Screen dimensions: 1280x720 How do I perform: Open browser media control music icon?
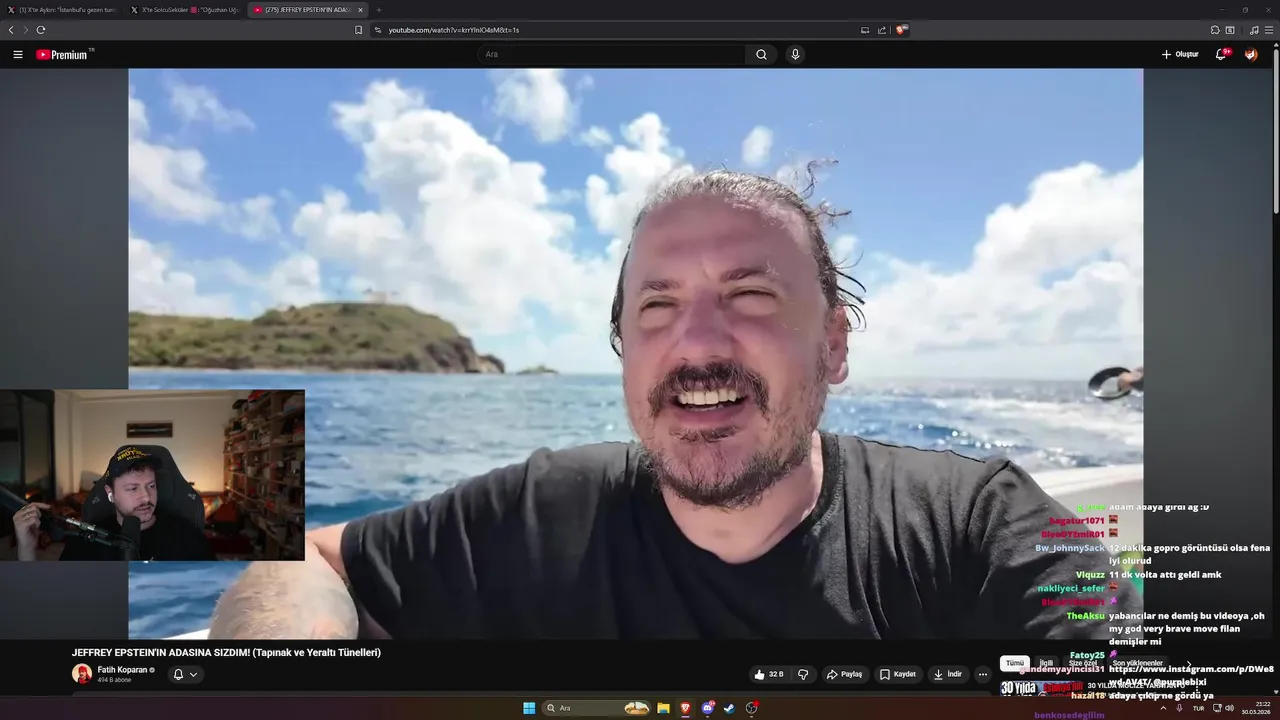click(1254, 30)
